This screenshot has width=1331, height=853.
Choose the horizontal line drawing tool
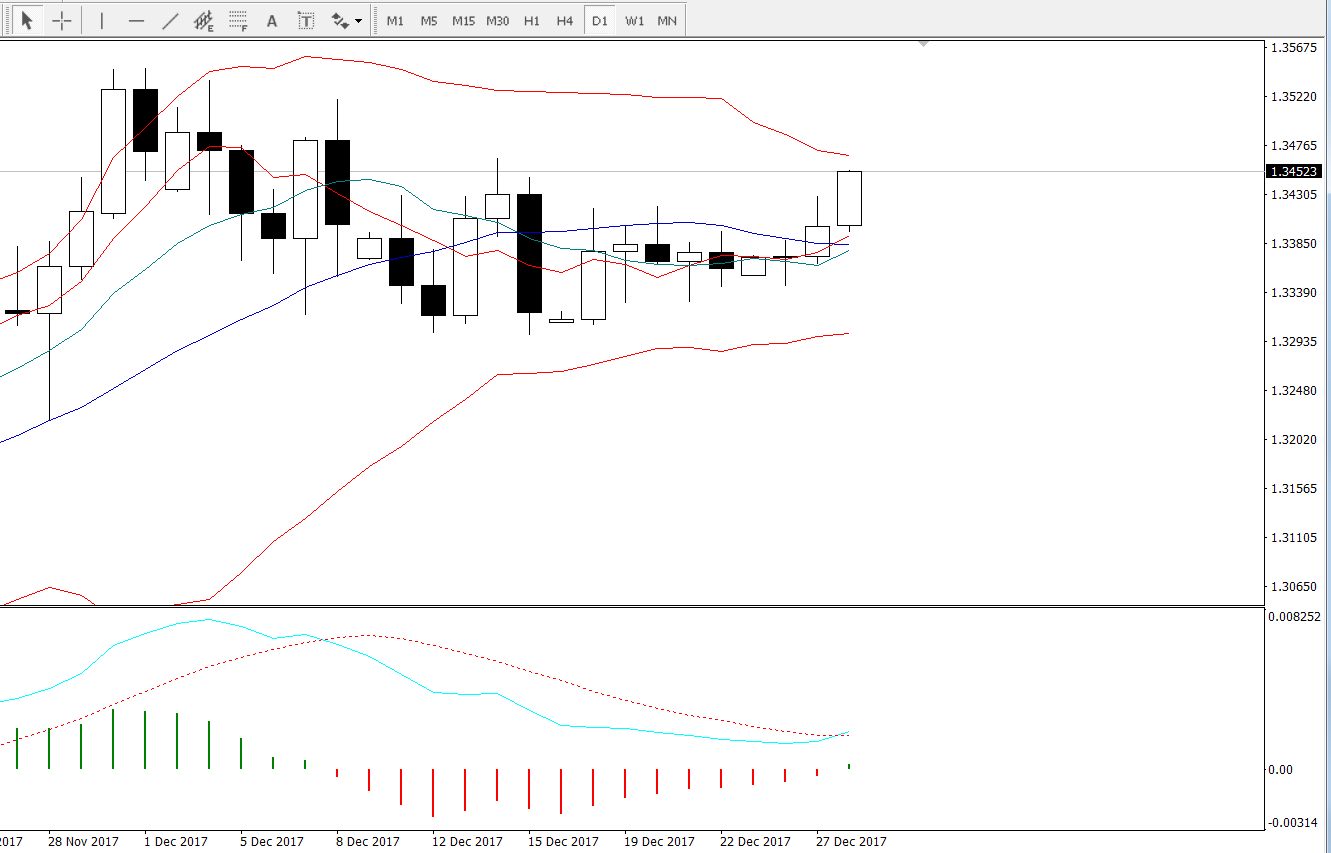[137, 20]
